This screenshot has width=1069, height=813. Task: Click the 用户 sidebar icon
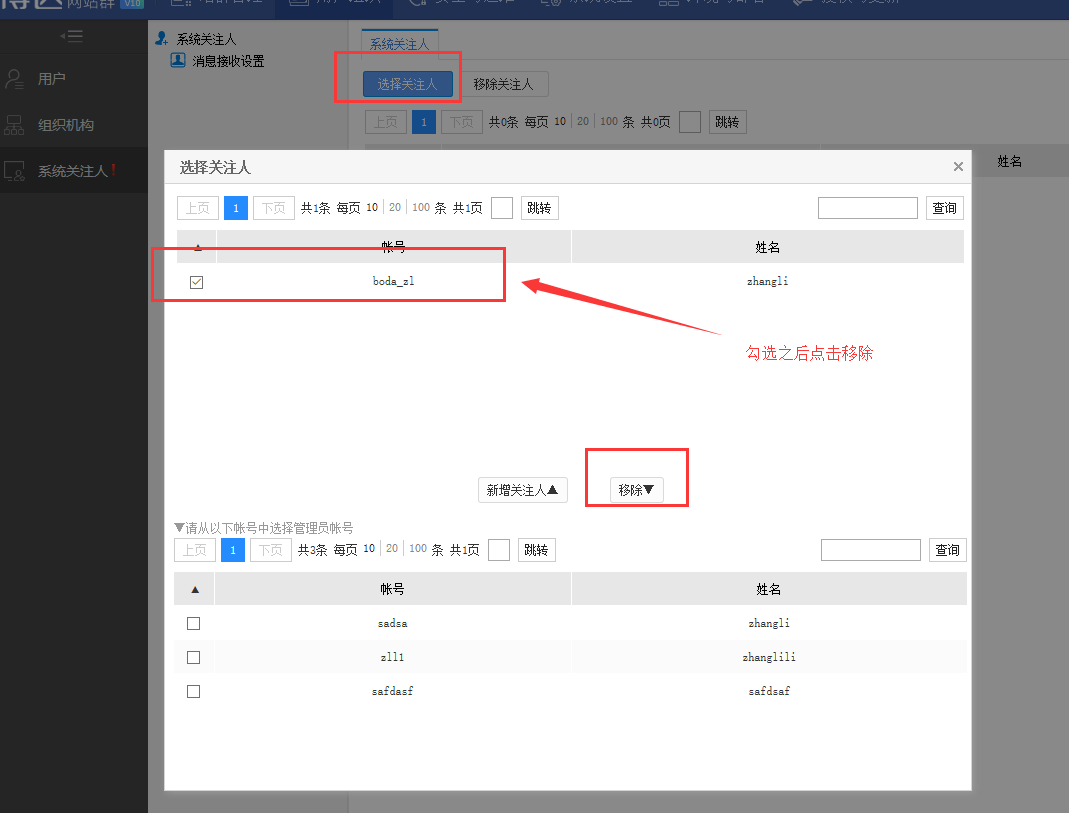click(14, 79)
